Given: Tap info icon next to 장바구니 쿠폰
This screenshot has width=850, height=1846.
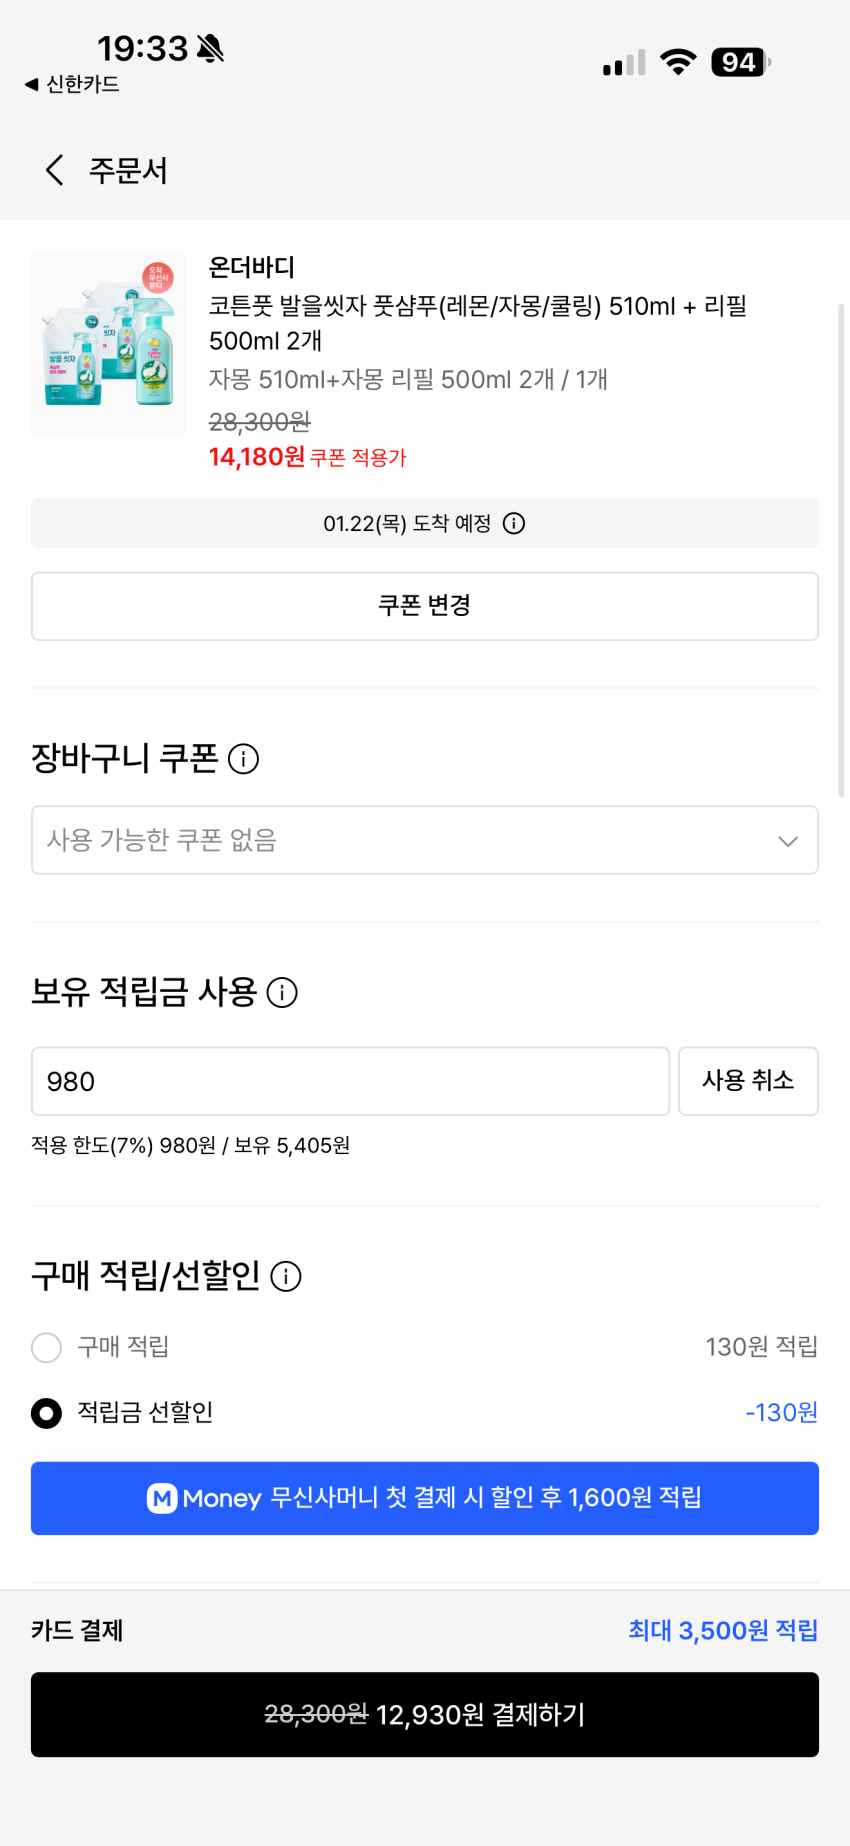Looking at the screenshot, I should pyautogui.click(x=243, y=759).
